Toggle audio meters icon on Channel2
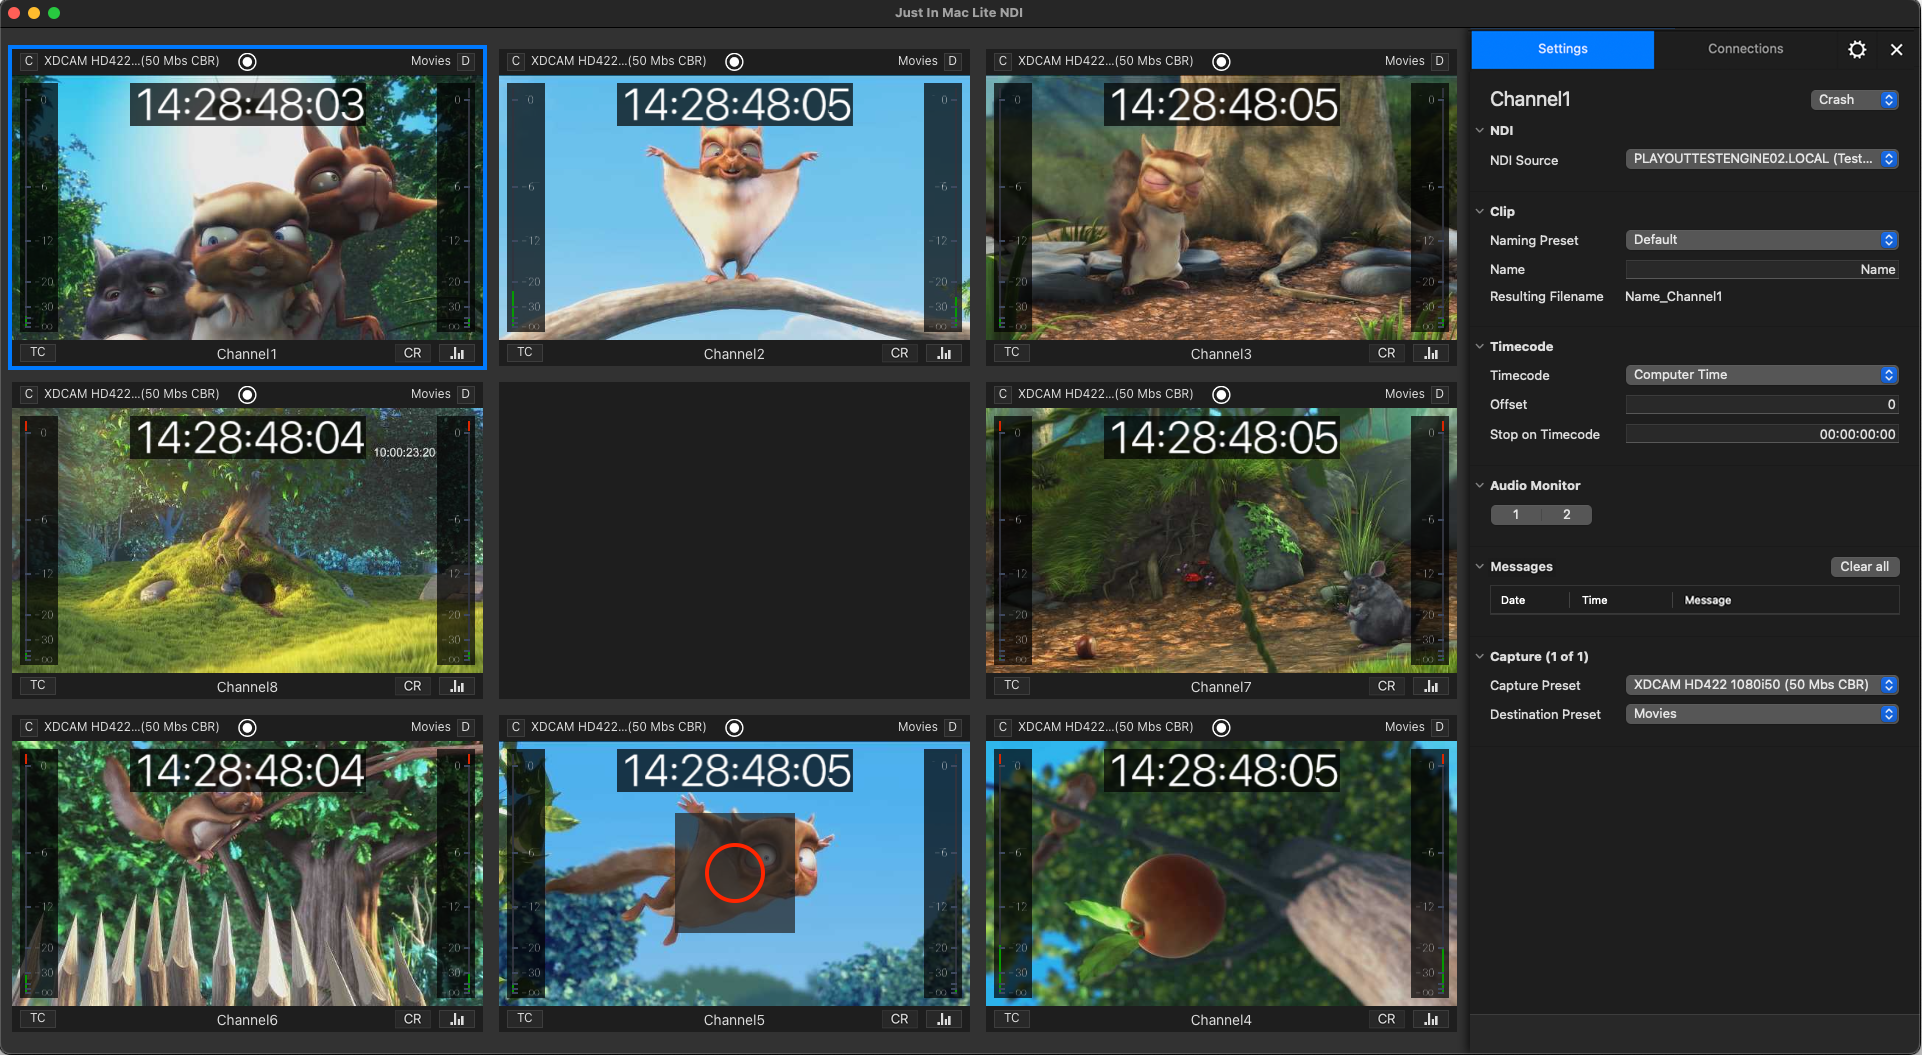The image size is (1922, 1055). pyautogui.click(x=944, y=353)
